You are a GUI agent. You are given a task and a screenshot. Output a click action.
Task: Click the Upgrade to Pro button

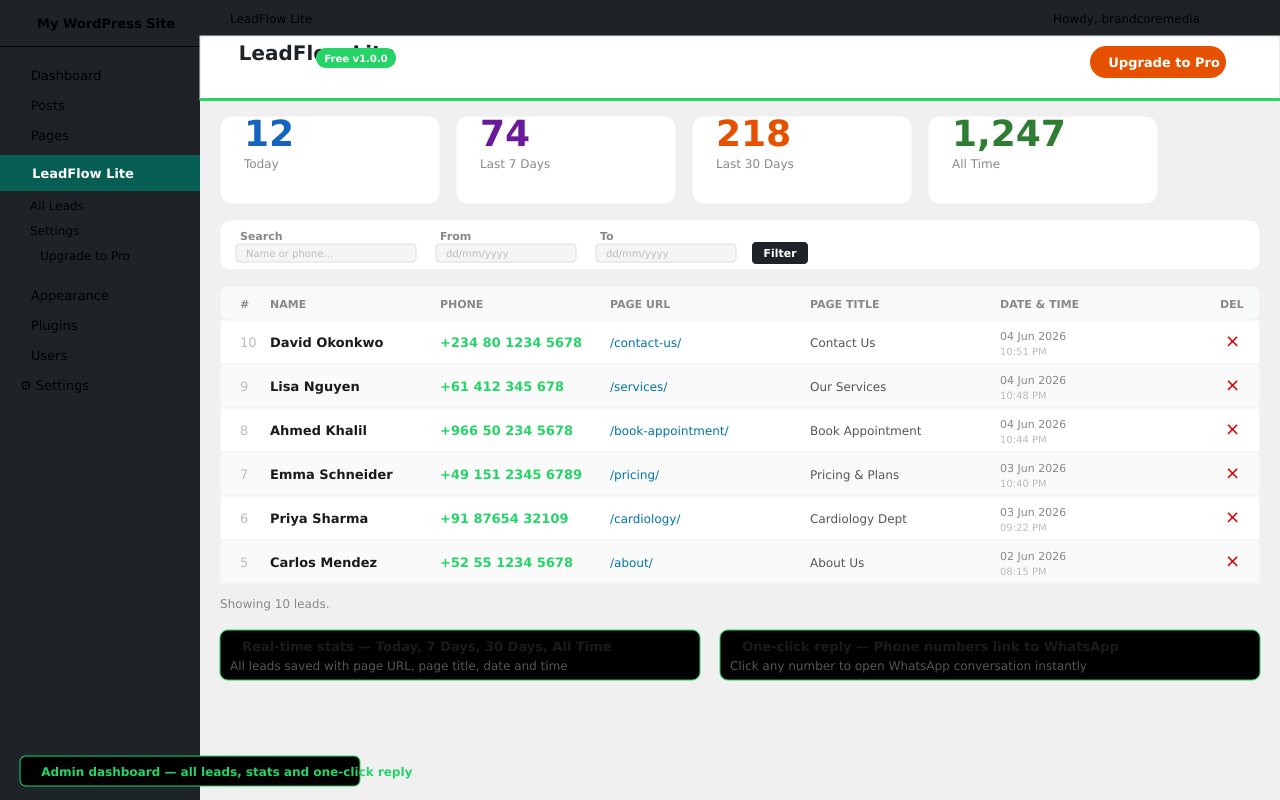tap(1158, 62)
